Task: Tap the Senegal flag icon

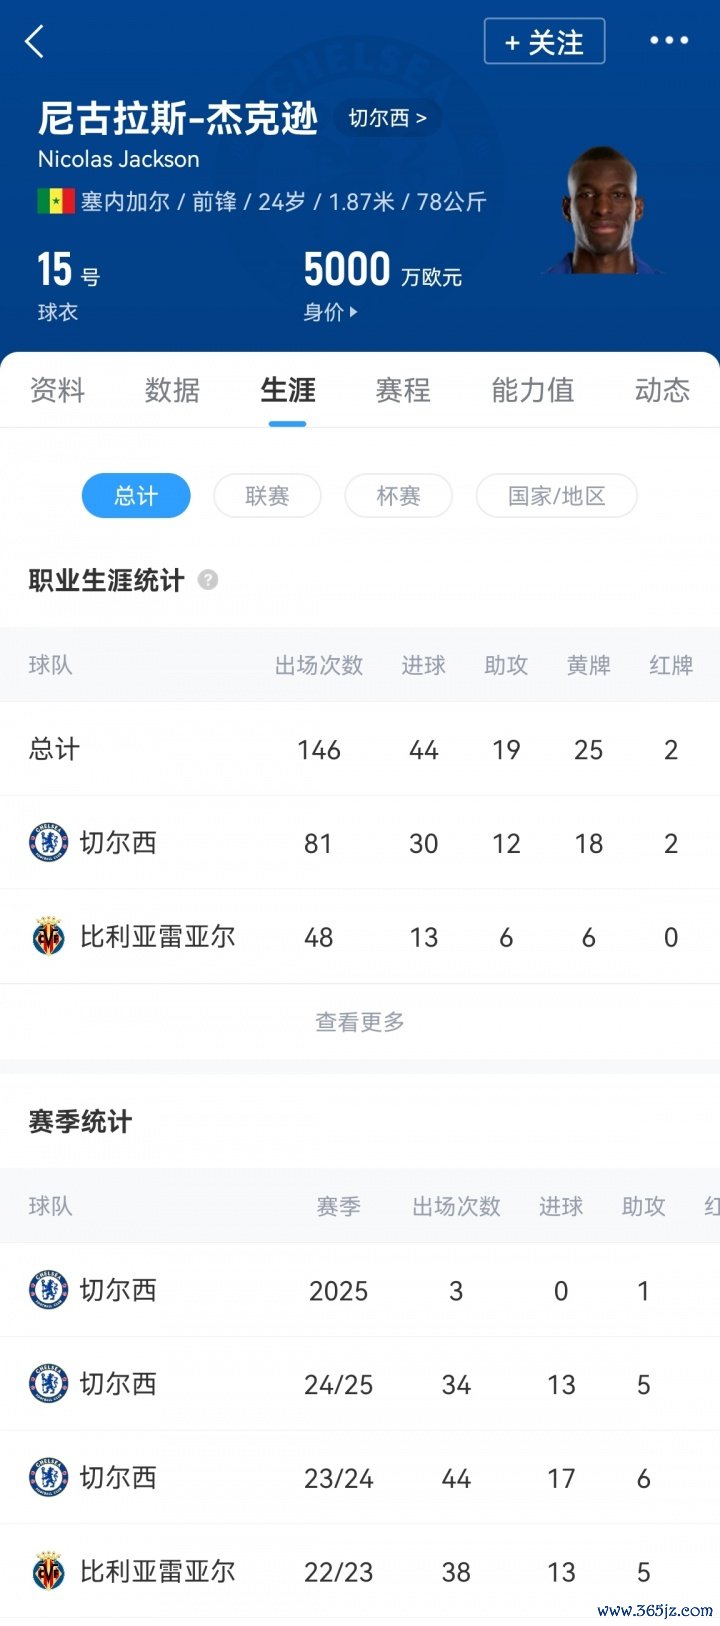Action: click(56, 202)
